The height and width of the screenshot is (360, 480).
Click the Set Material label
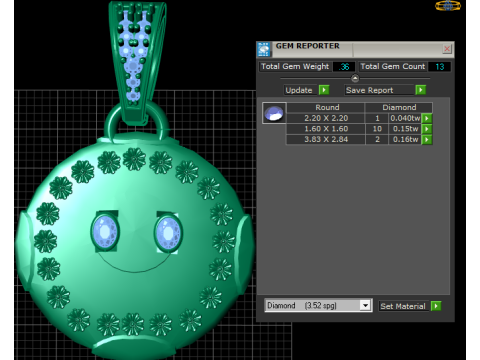(x=403, y=306)
